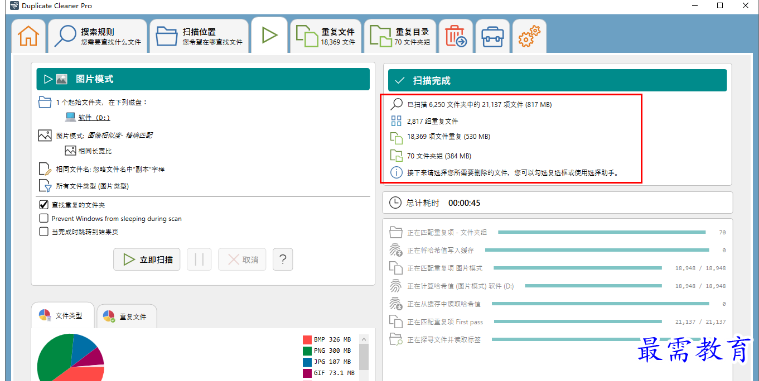759x381 pixels.
Task: Click the 图片模式 teal header title
Action: (94, 79)
